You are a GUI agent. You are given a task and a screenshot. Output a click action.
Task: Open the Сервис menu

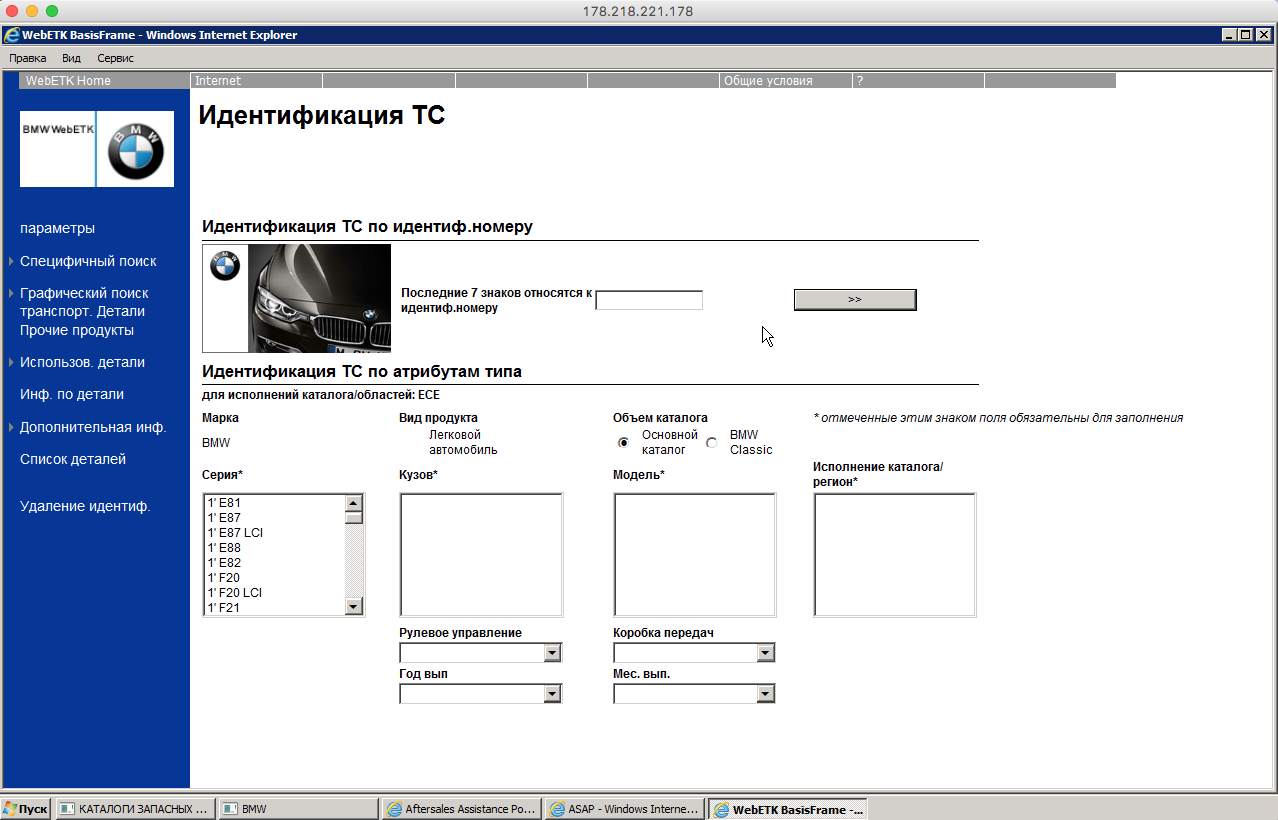pyautogui.click(x=115, y=58)
